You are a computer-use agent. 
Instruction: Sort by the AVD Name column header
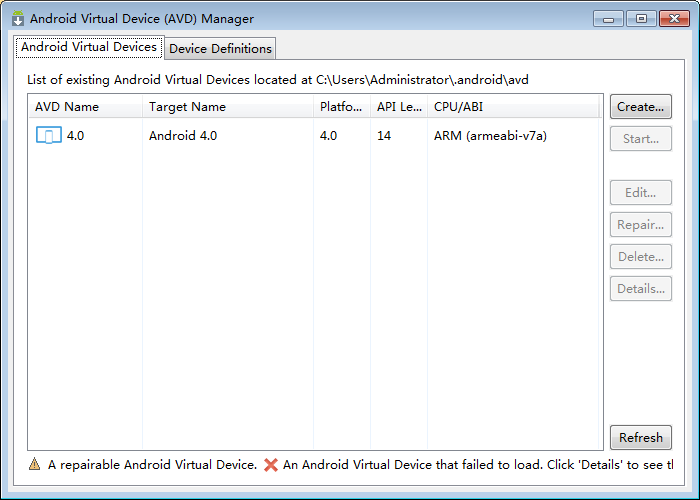coord(85,107)
